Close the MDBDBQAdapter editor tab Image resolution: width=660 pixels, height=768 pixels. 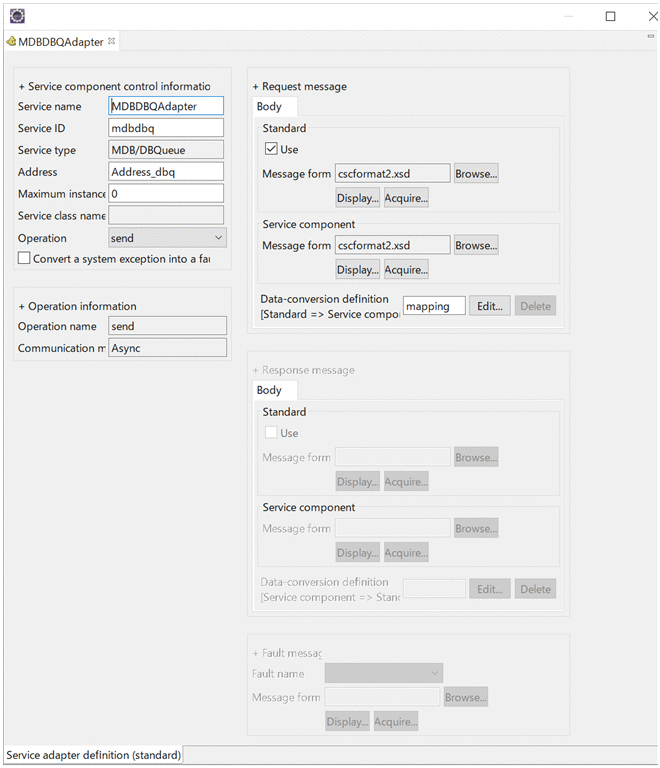(x=112, y=41)
